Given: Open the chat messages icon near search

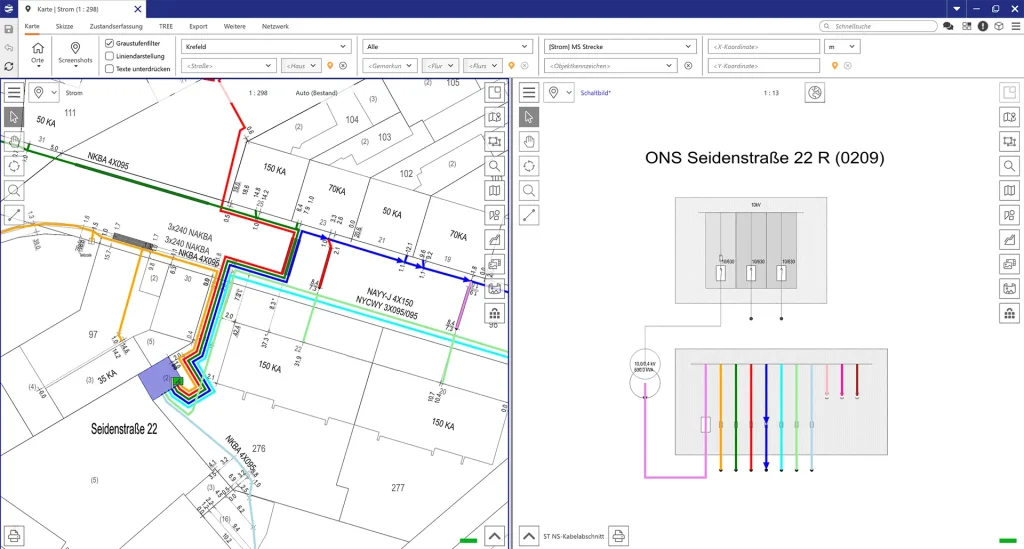Looking at the screenshot, I should [x=948, y=26].
